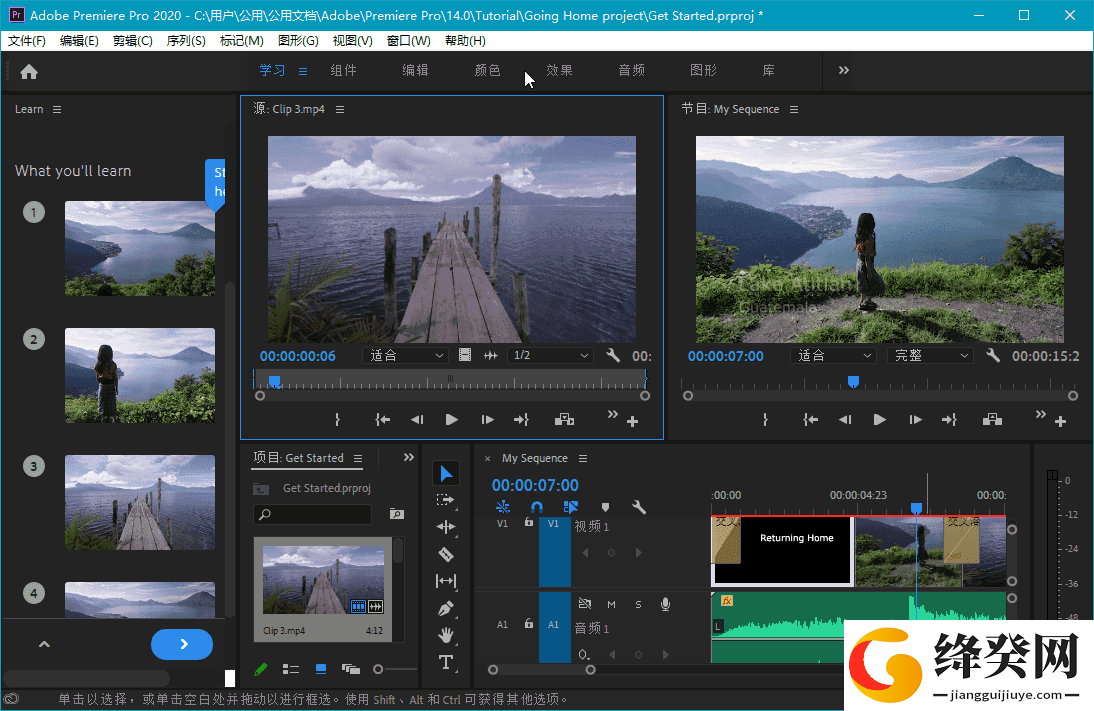Toggle lock on audio track A1
The height and width of the screenshot is (711, 1094).
point(529,624)
